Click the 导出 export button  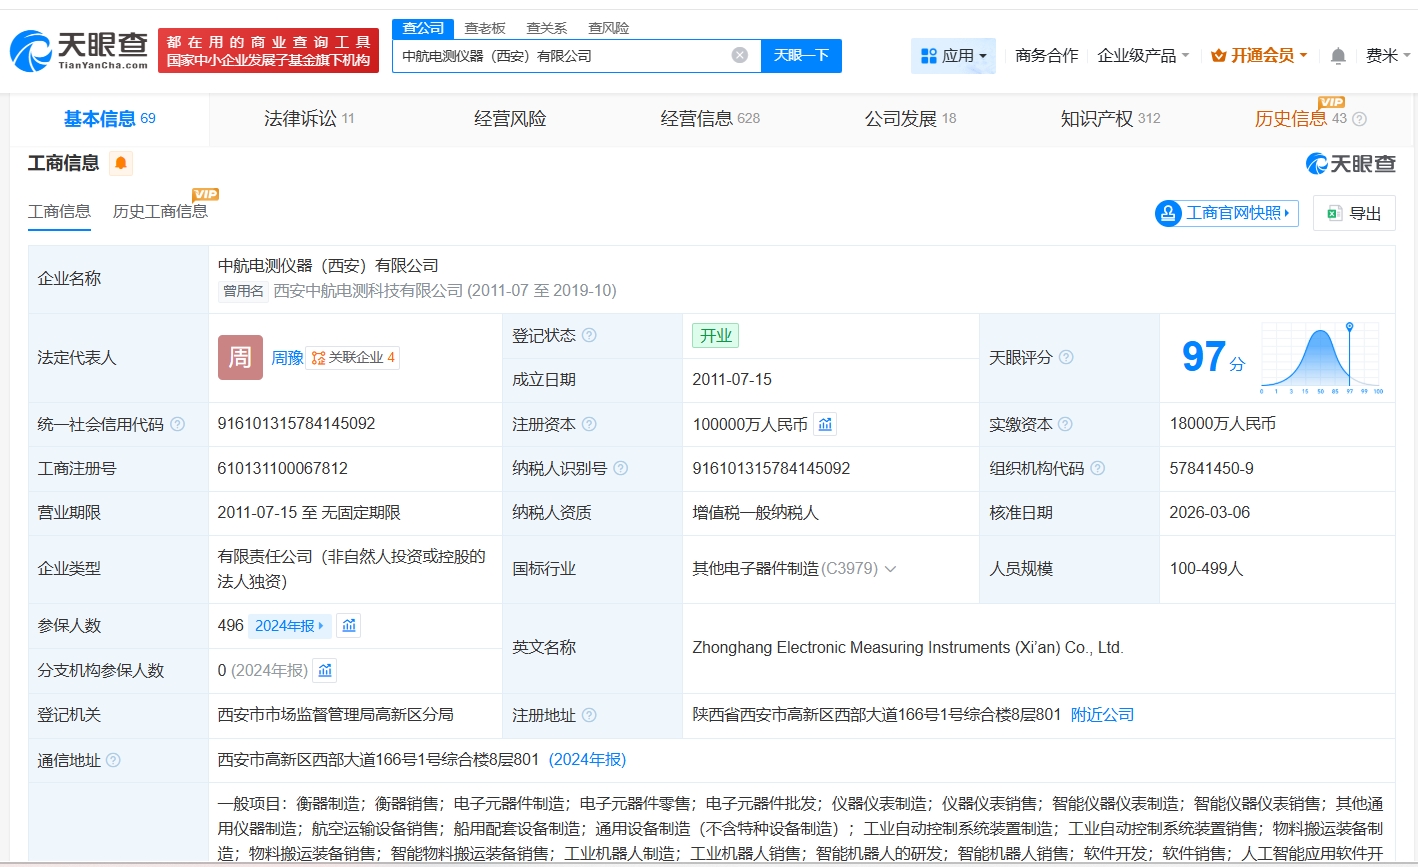pyautogui.click(x=1354, y=213)
